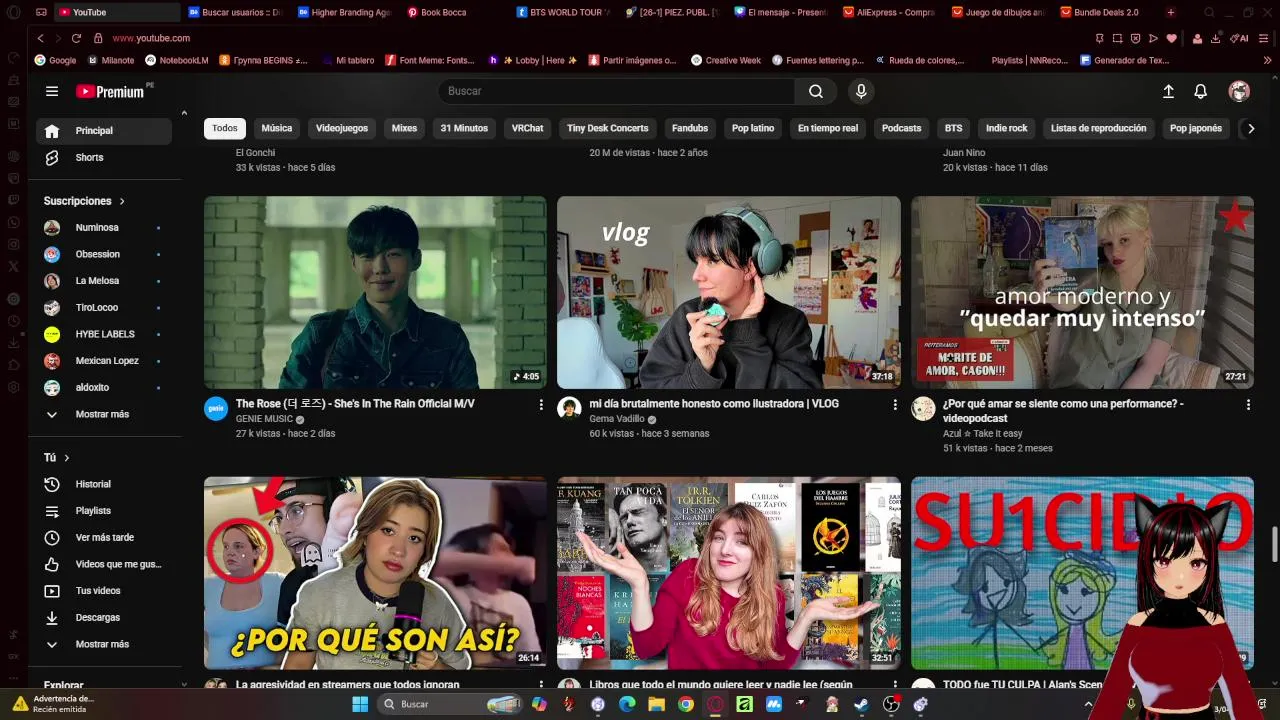Image resolution: width=1280 pixels, height=720 pixels.
Task: Click the Windows taskbar Buscar box
Action: pos(450,704)
